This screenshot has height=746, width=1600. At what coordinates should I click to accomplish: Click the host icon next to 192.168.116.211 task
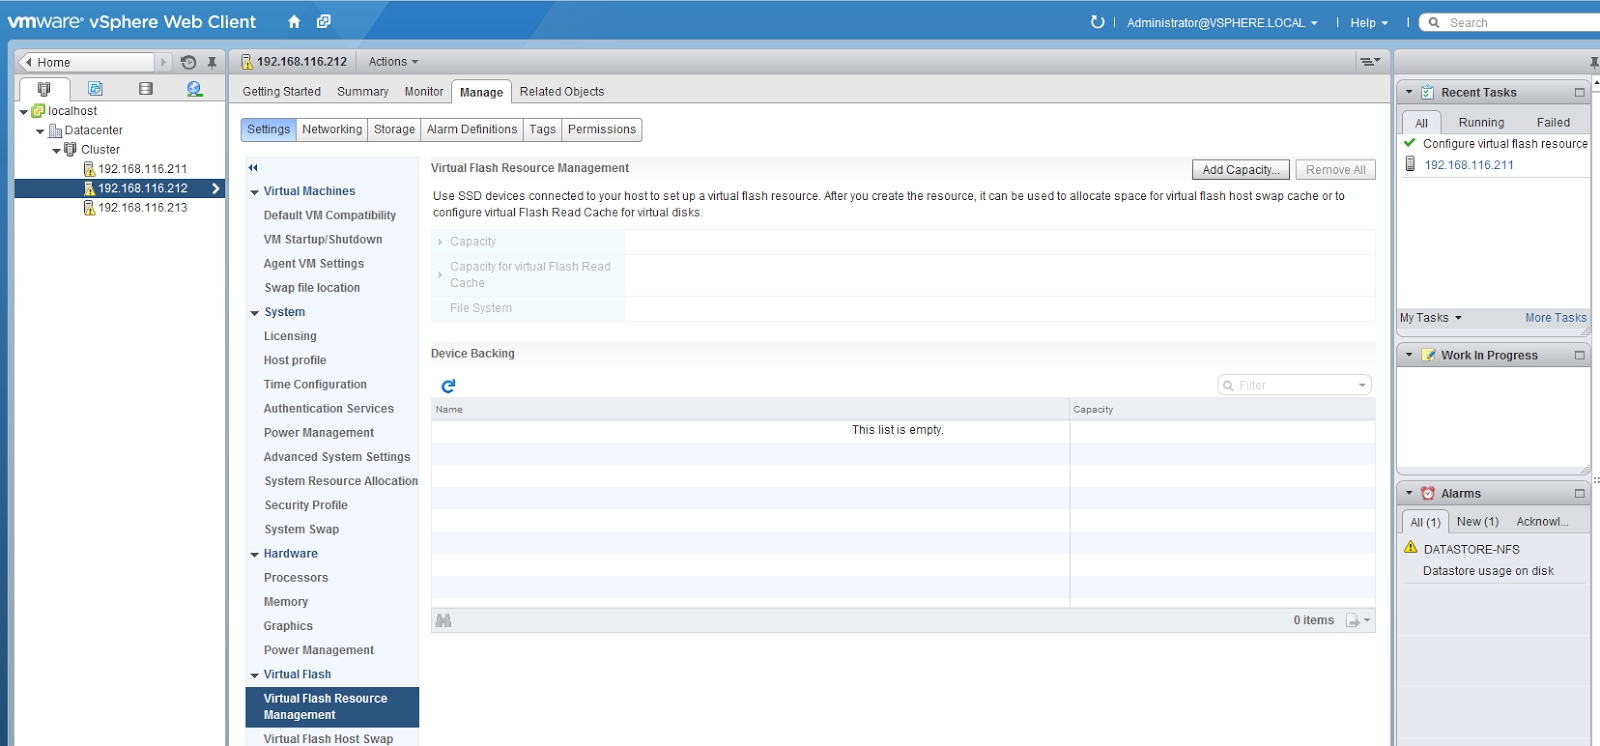click(1410, 164)
